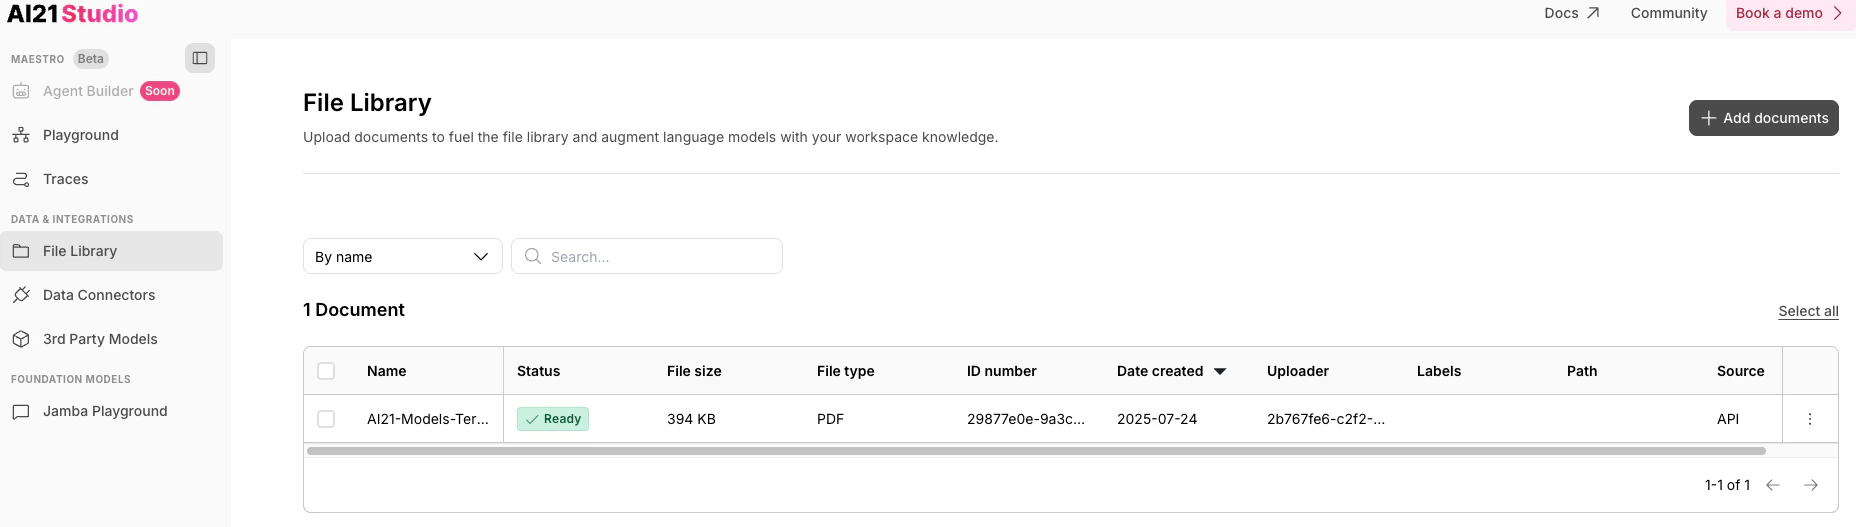The height and width of the screenshot is (527, 1856).
Task: Open the Community link
Action: coord(1668,13)
